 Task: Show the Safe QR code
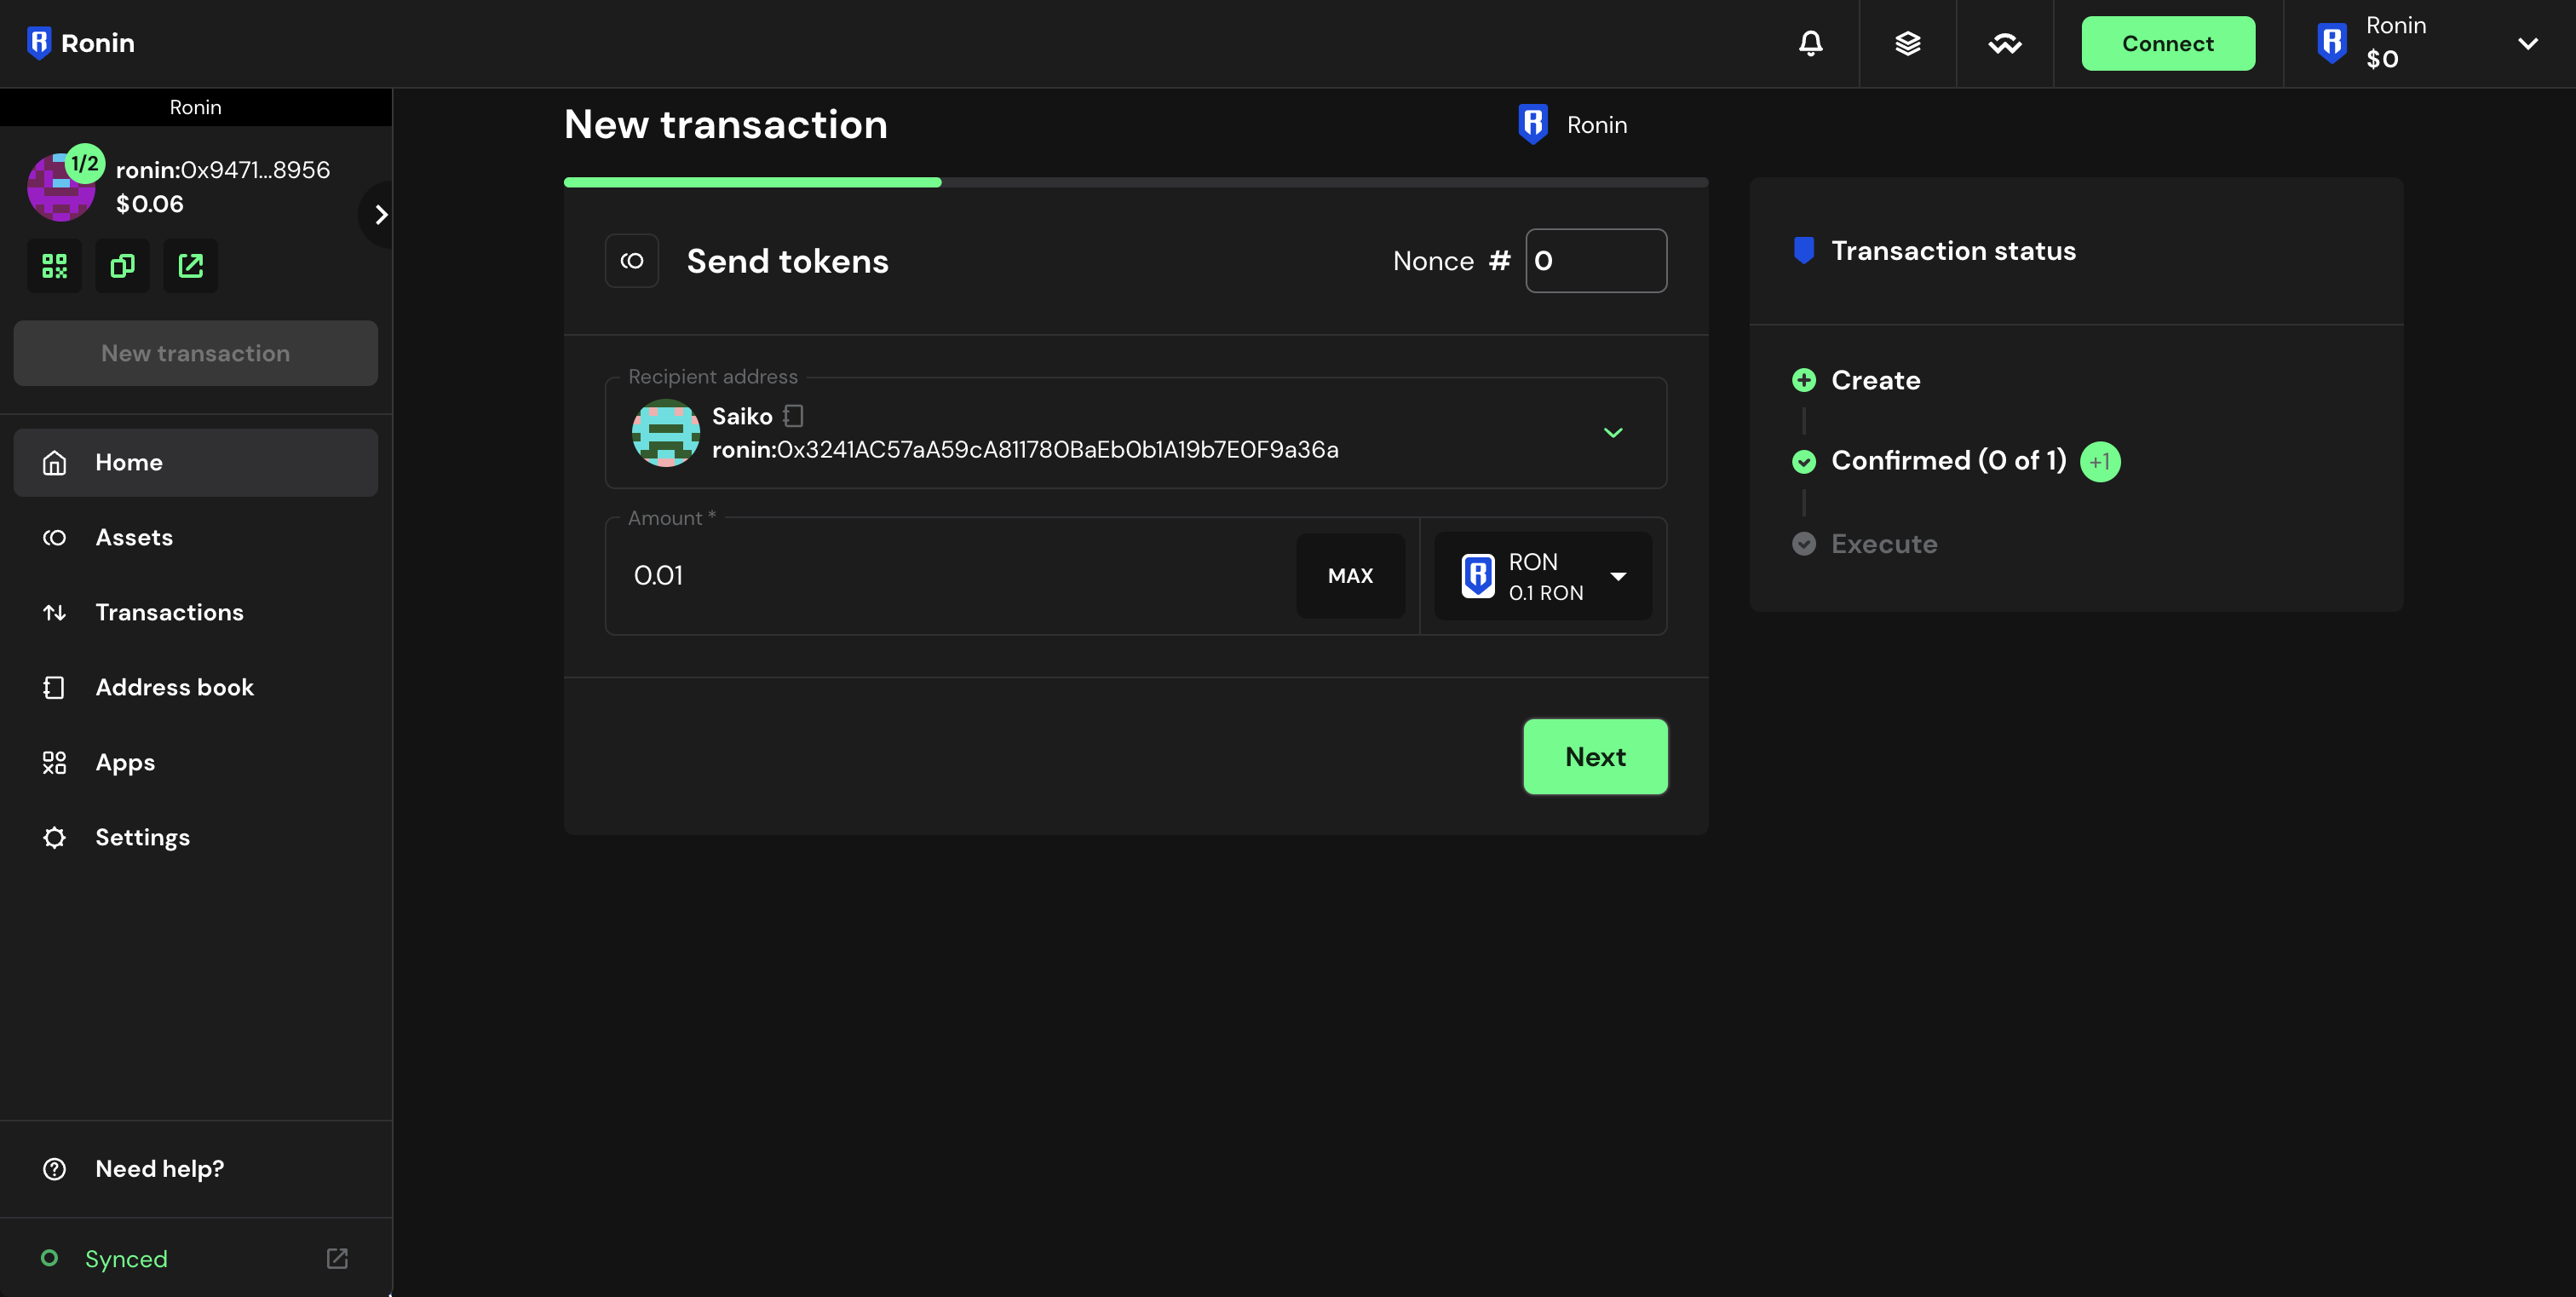pyautogui.click(x=54, y=266)
